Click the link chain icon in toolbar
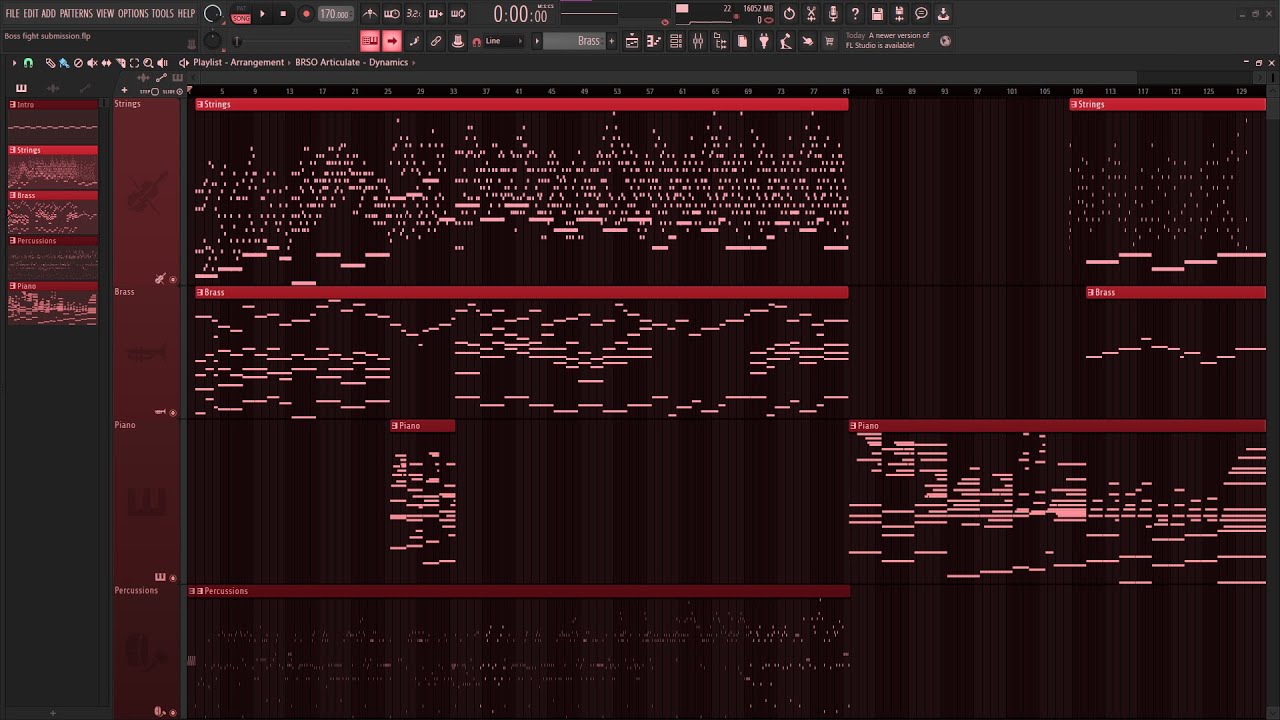 click(x=436, y=41)
